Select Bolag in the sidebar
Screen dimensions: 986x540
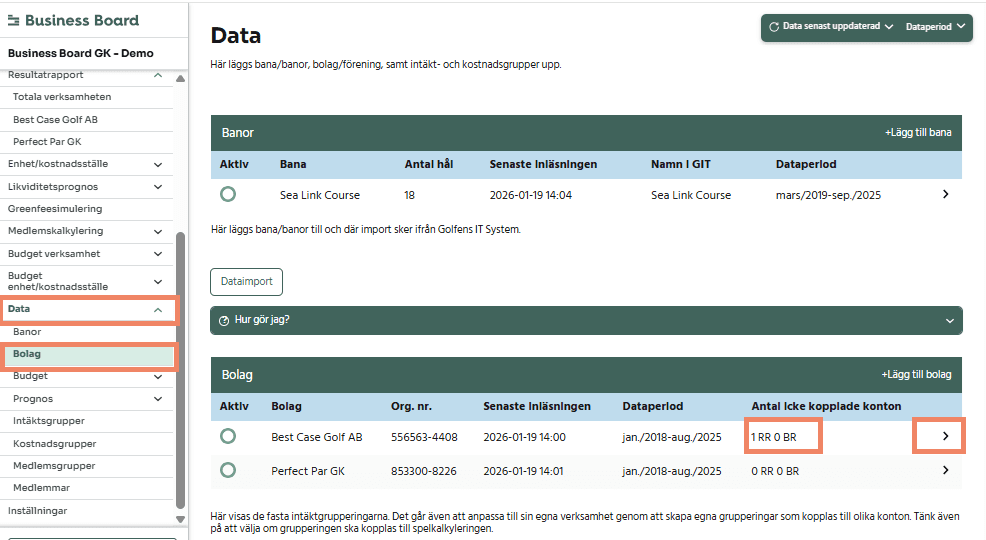(27, 354)
